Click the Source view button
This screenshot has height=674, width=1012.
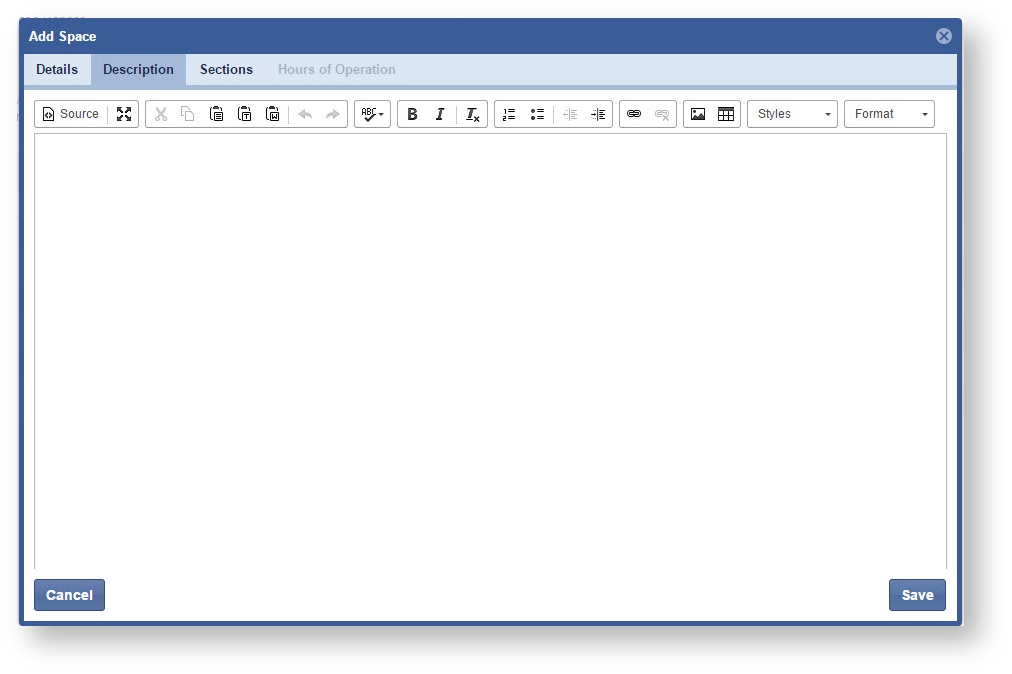click(x=70, y=114)
